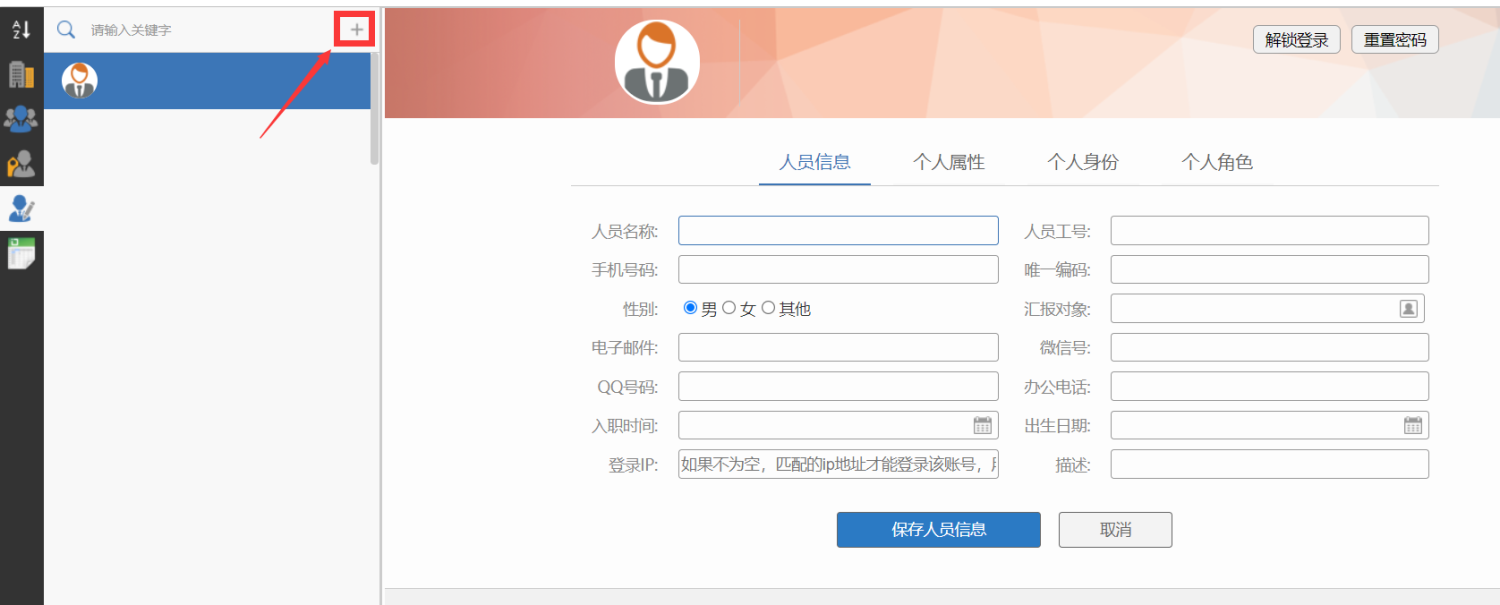The height and width of the screenshot is (605, 1500).
Task: Open the organization building icon
Action: [x=21, y=74]
